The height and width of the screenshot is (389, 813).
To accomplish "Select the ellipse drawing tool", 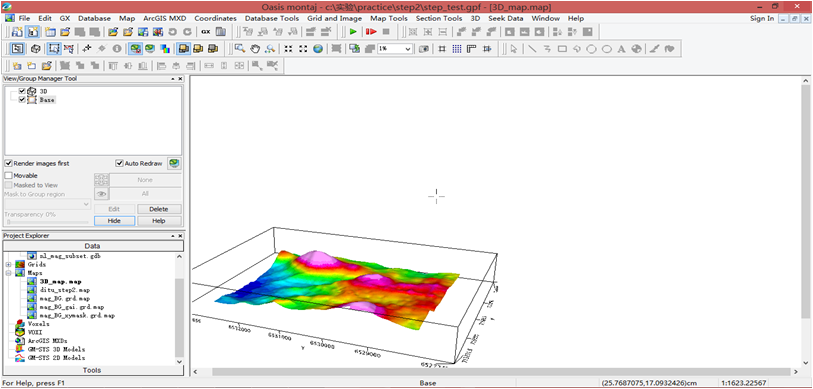I will (606, 49).
